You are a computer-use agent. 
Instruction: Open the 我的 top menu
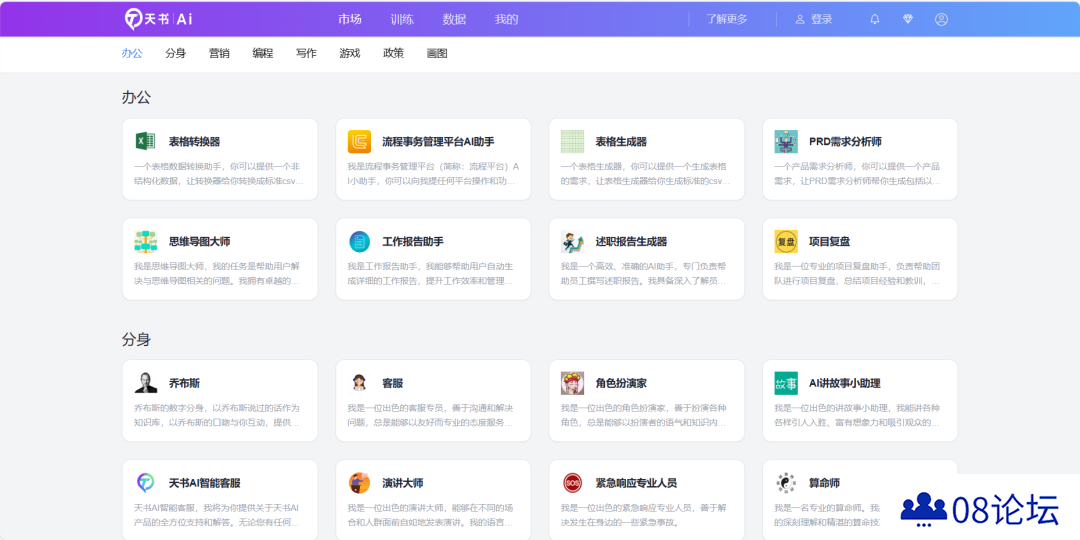(x=506, y=19)
